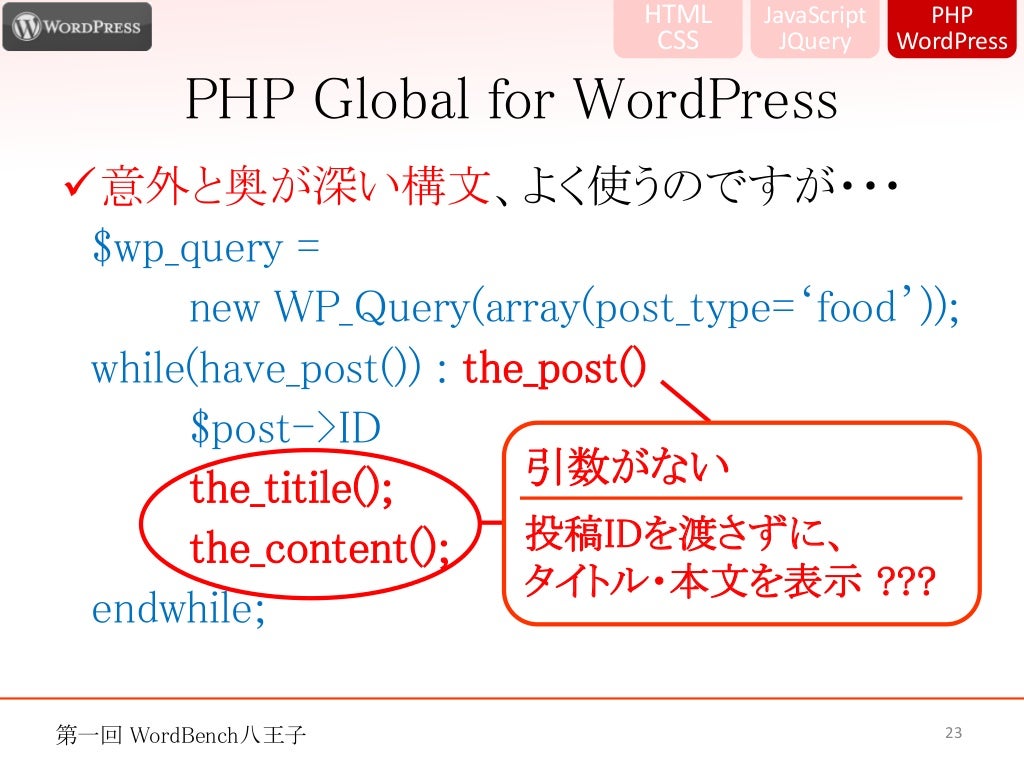Screen dimensions: 1024x768
Task: Click the code line '$wp_query ='
Action: tap(206, 249)
